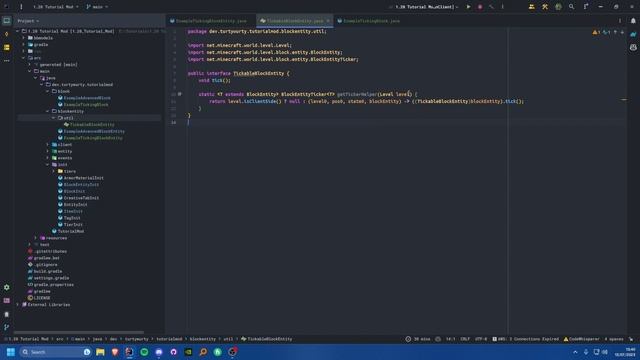Screen dimensions: 640x360
Task: Open the Copilot tool window icon
Action: [633, 48]
